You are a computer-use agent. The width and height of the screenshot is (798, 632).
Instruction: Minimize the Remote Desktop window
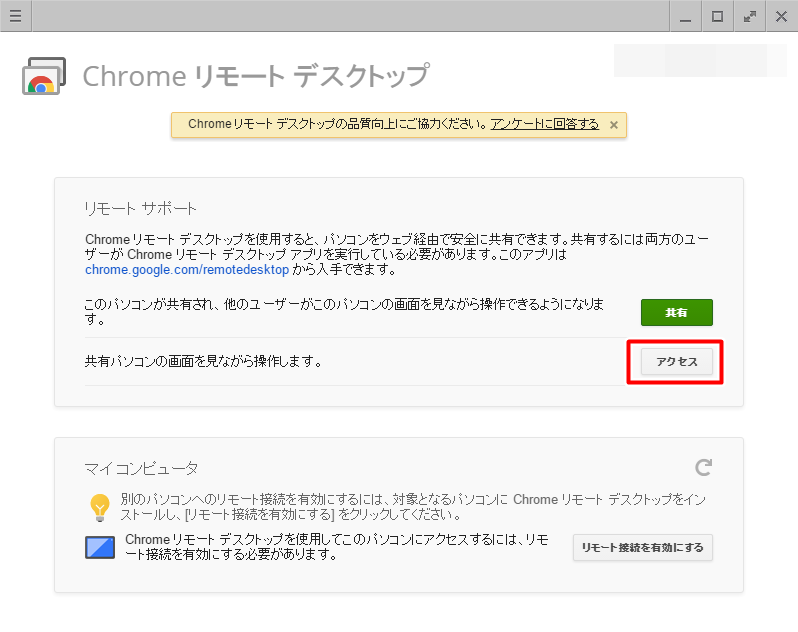tap(686, 16)
